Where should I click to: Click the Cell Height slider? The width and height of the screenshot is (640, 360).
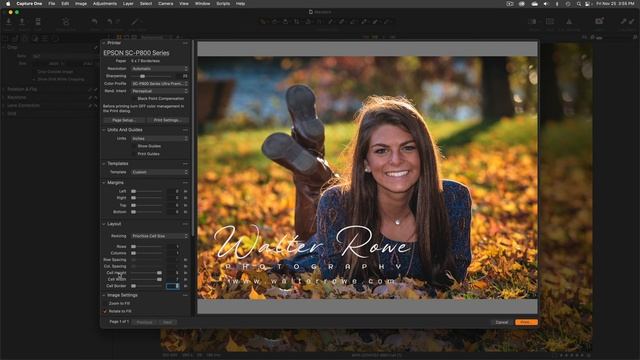pos(147,273)
